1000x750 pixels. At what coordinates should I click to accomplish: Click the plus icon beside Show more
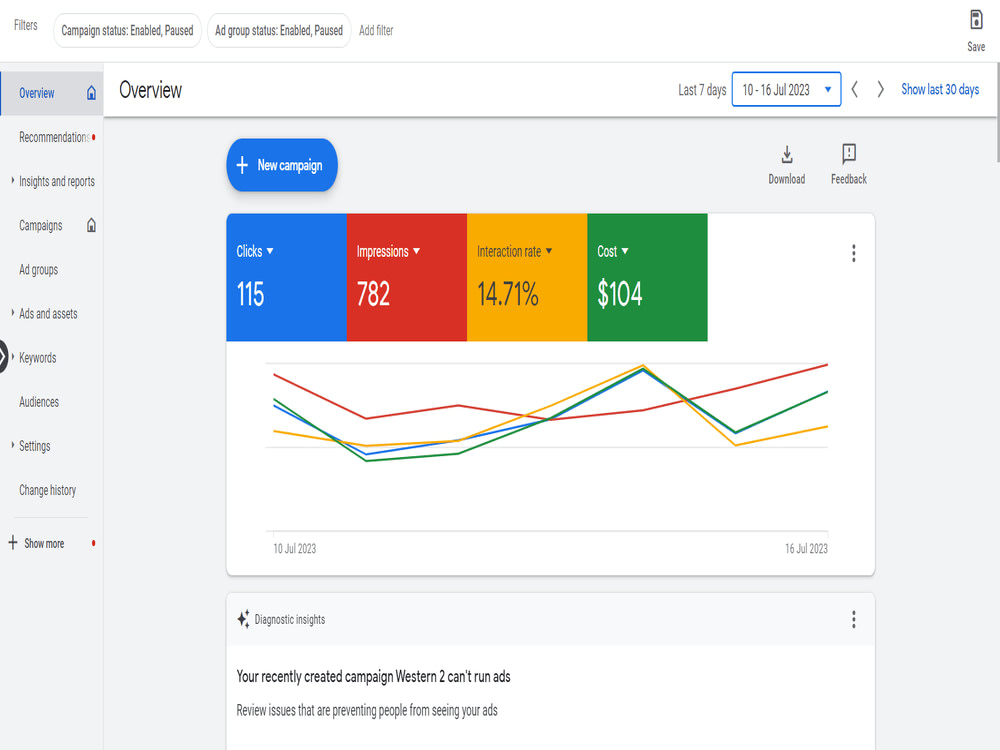[x=13, y=543]
